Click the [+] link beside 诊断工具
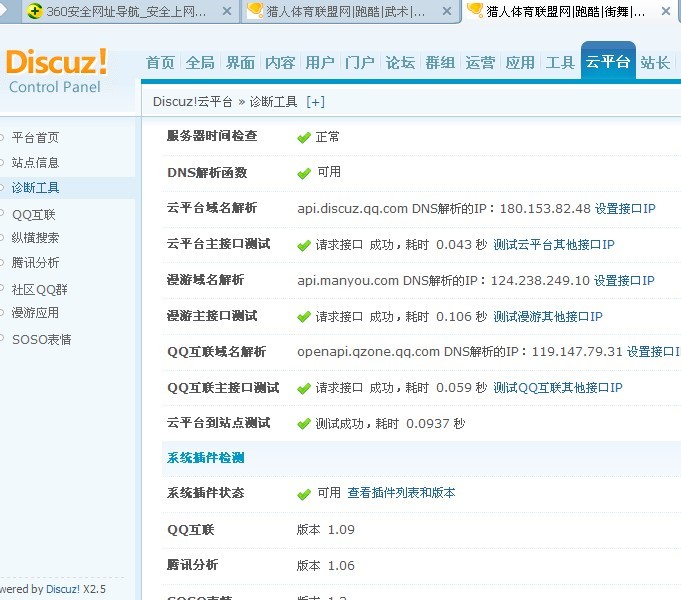Screen dimensions: 681x600 pos(315,102)
